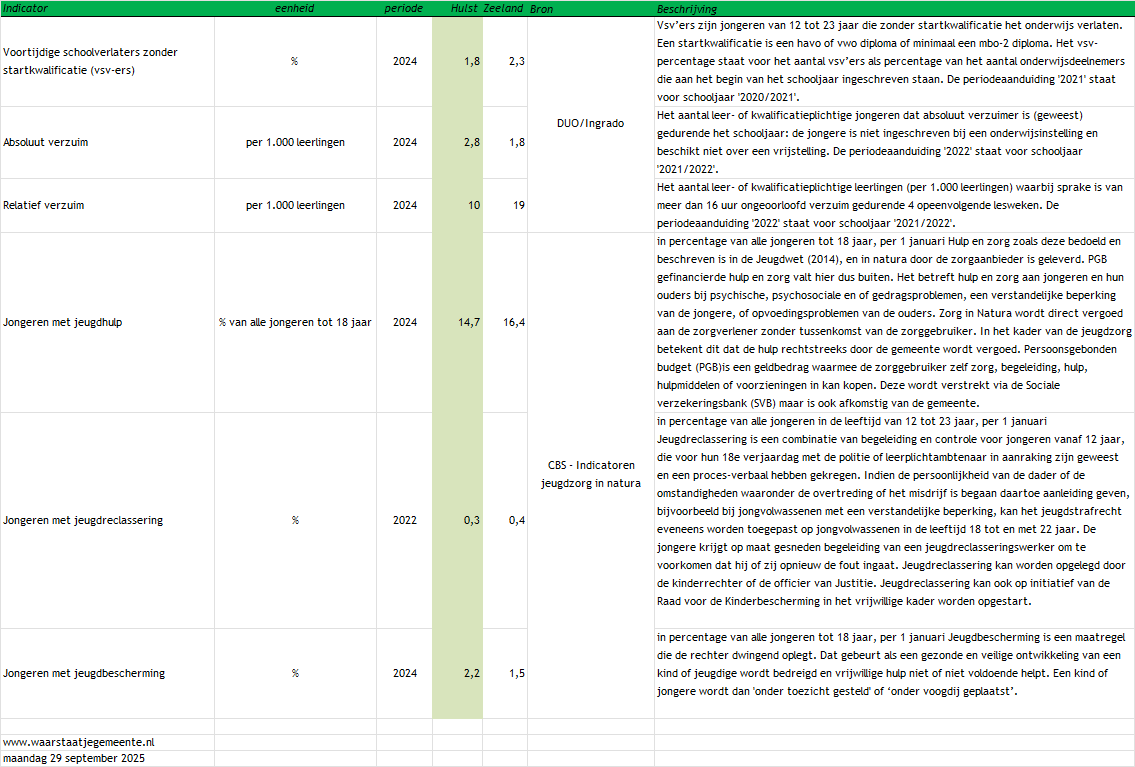Select the DUO/Ingrado source cell
1135x767 pixels.
(590, 123)
